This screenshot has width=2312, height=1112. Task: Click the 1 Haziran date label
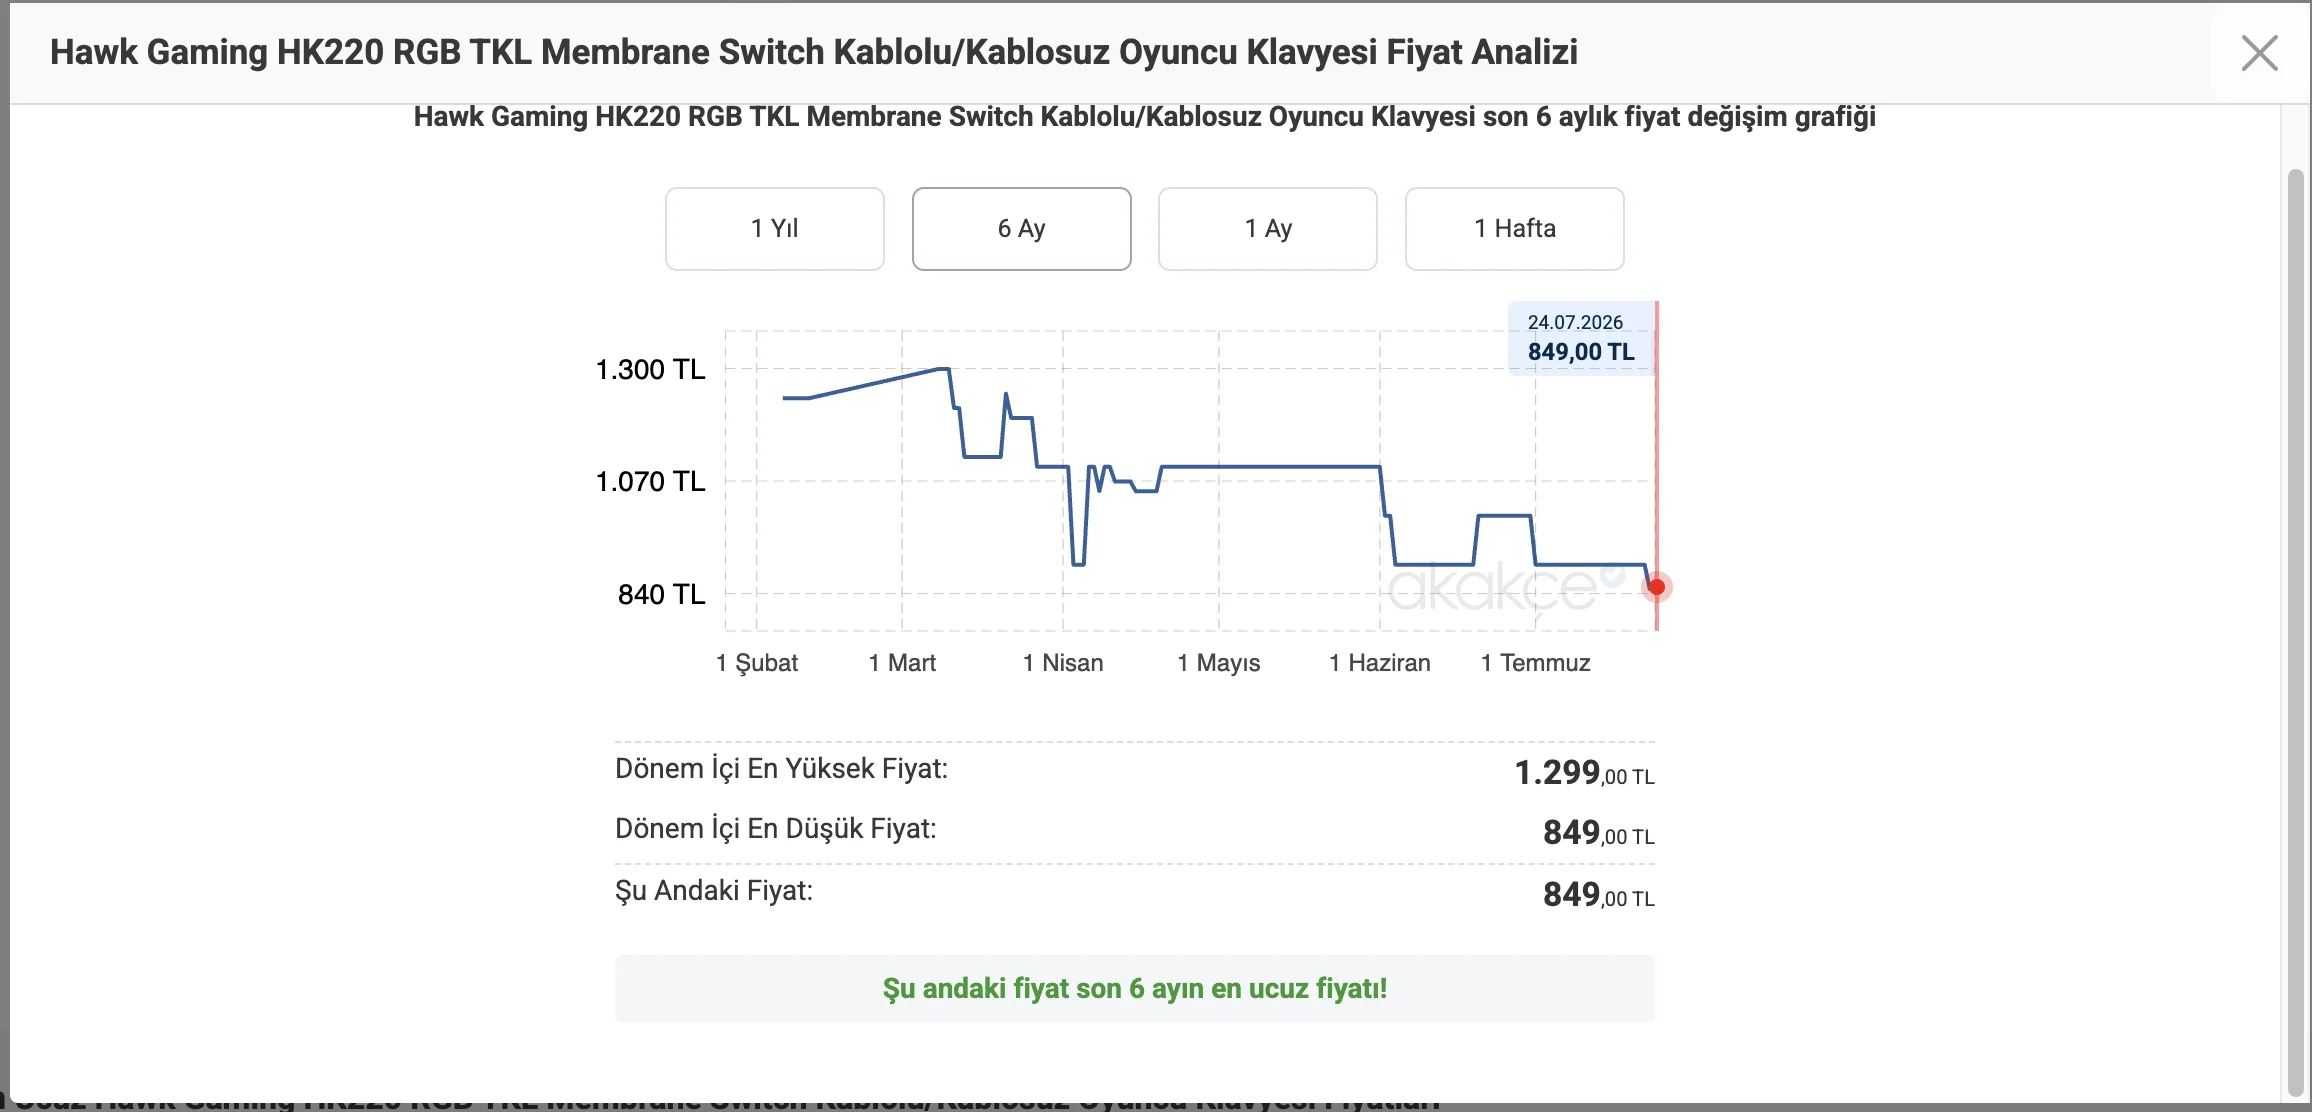(1380, 663)
